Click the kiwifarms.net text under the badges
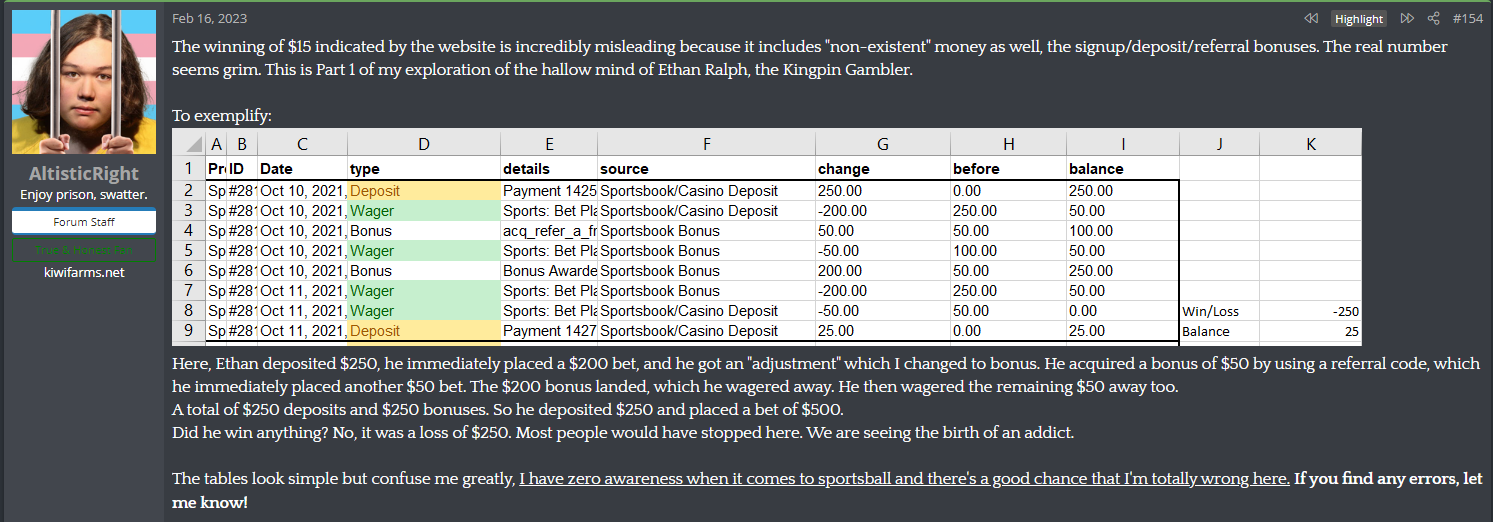 tap(83, 272)
